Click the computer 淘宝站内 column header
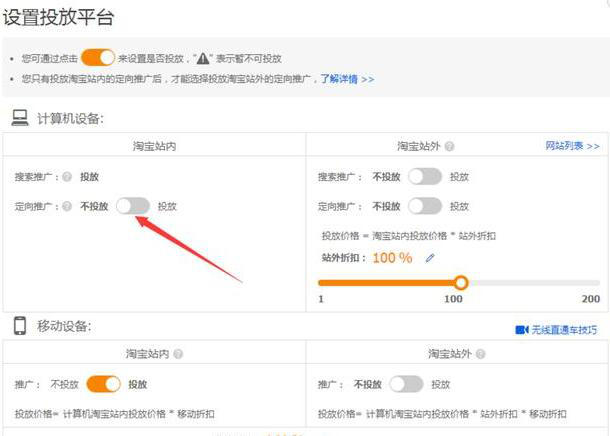610x436 pixels. click(x=154, y=146)
